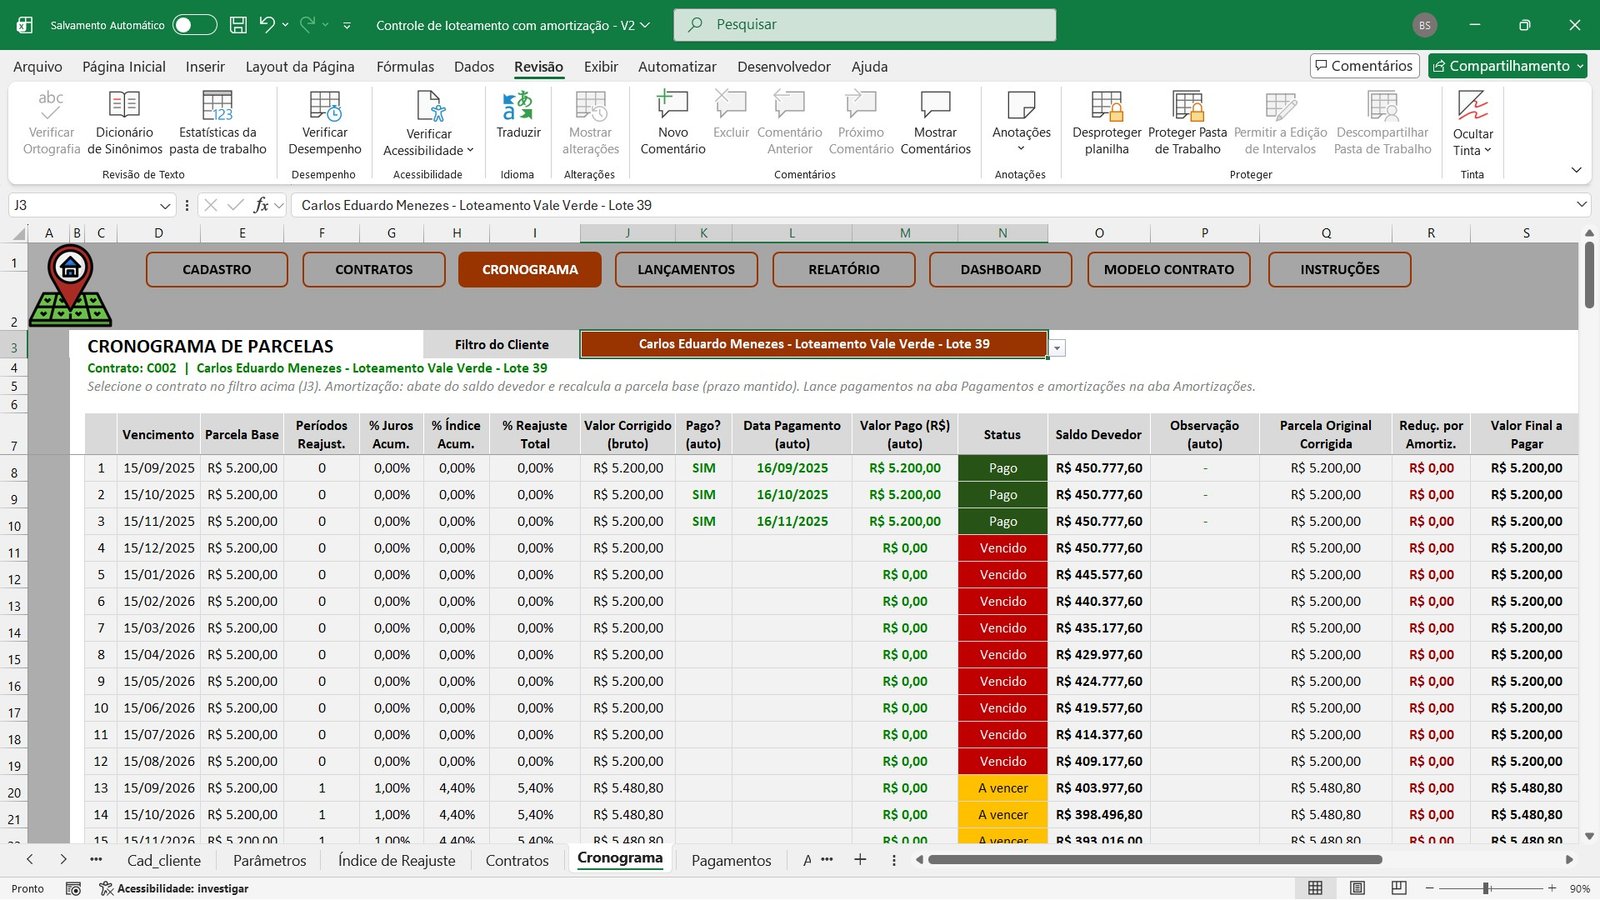The width and height of the screenshot is (1600, 900).
Task: Open Undo history dropdown arrow
Action: point(285,25)
